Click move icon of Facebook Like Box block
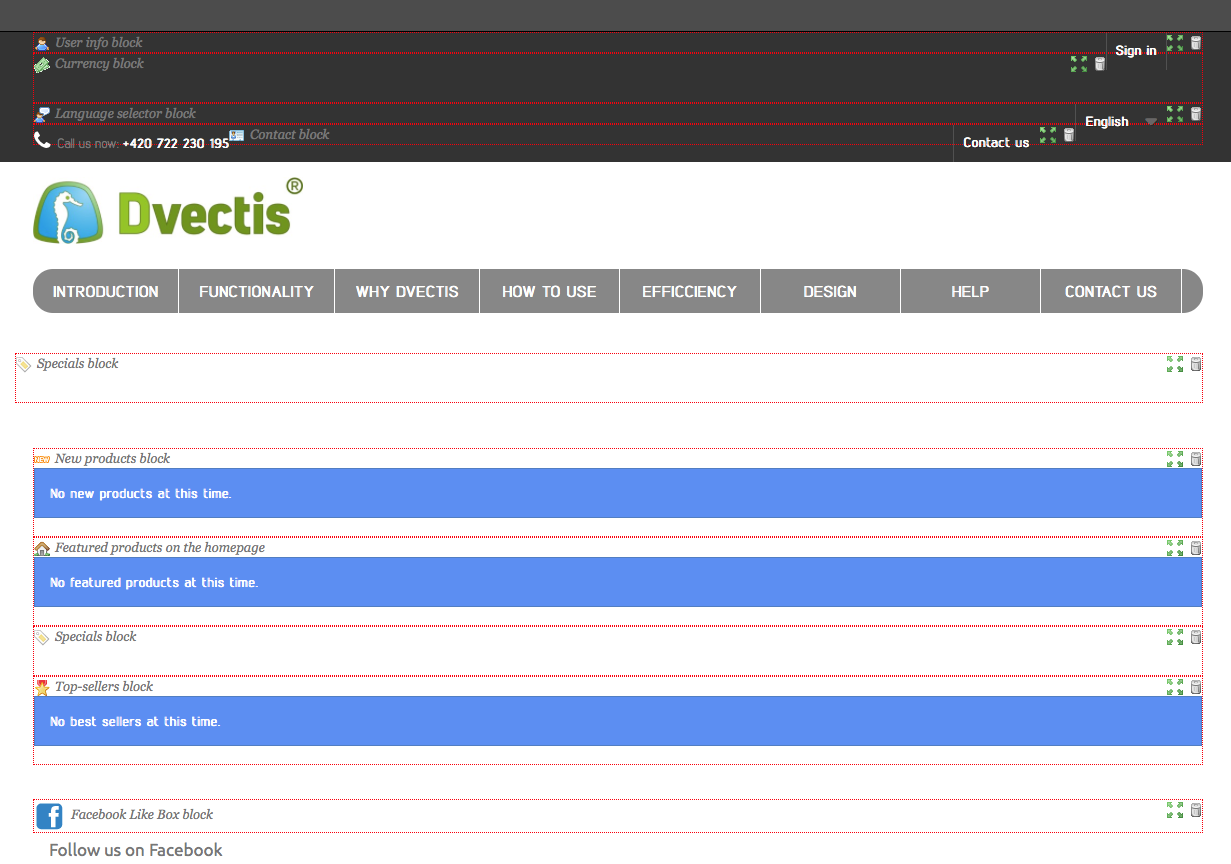 click(1175, 810)
